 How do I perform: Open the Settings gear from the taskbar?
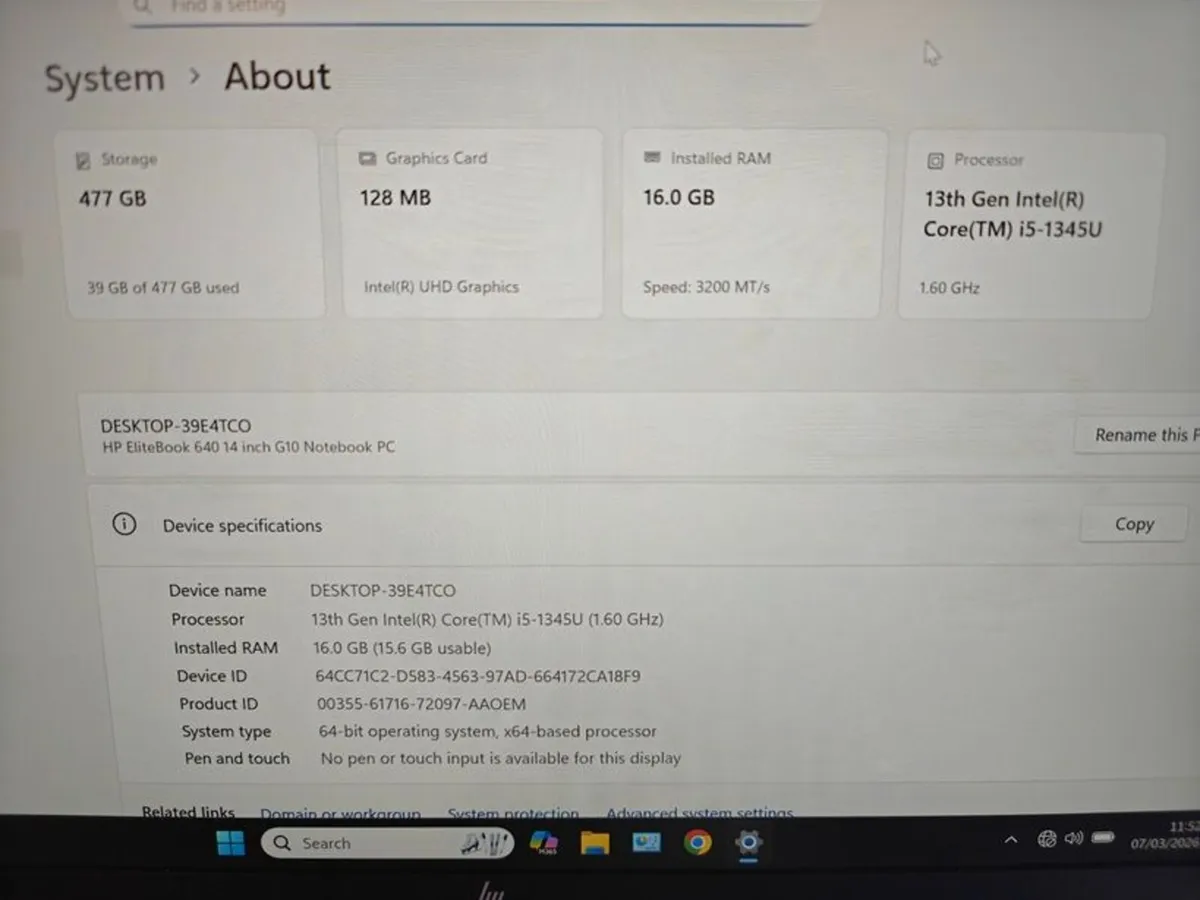point(748,843)
